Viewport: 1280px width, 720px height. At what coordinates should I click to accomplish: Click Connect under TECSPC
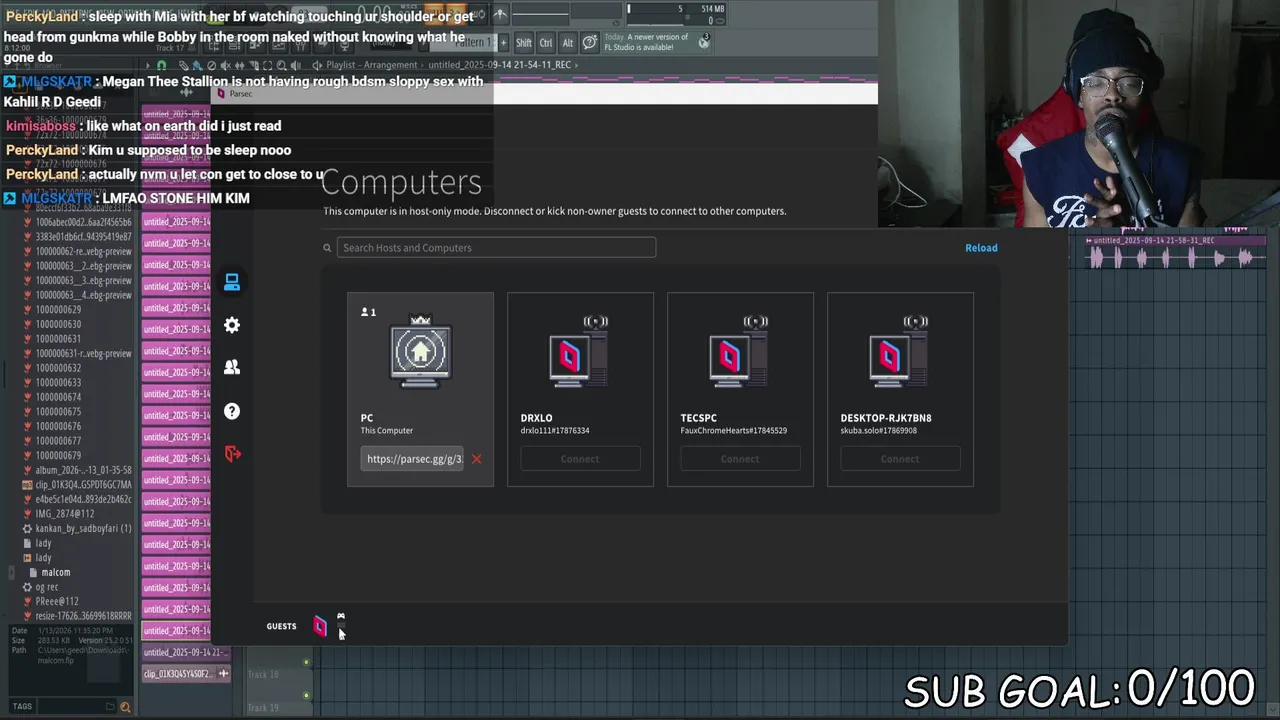(740, 459)
